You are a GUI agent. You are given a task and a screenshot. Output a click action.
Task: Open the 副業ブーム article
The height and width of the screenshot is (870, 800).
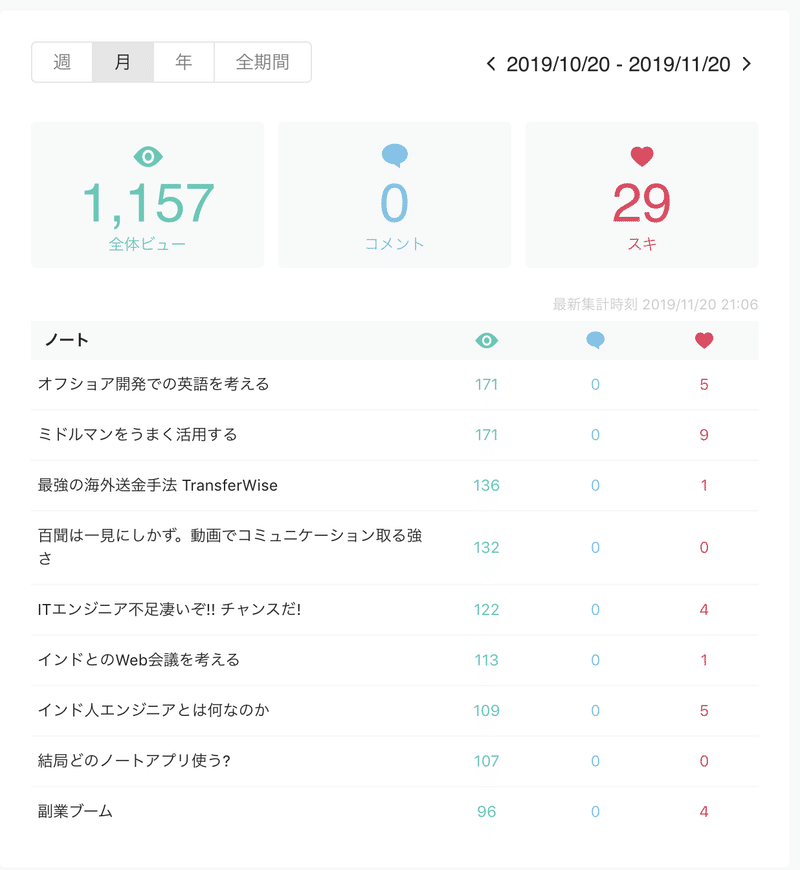click(75, 812)
